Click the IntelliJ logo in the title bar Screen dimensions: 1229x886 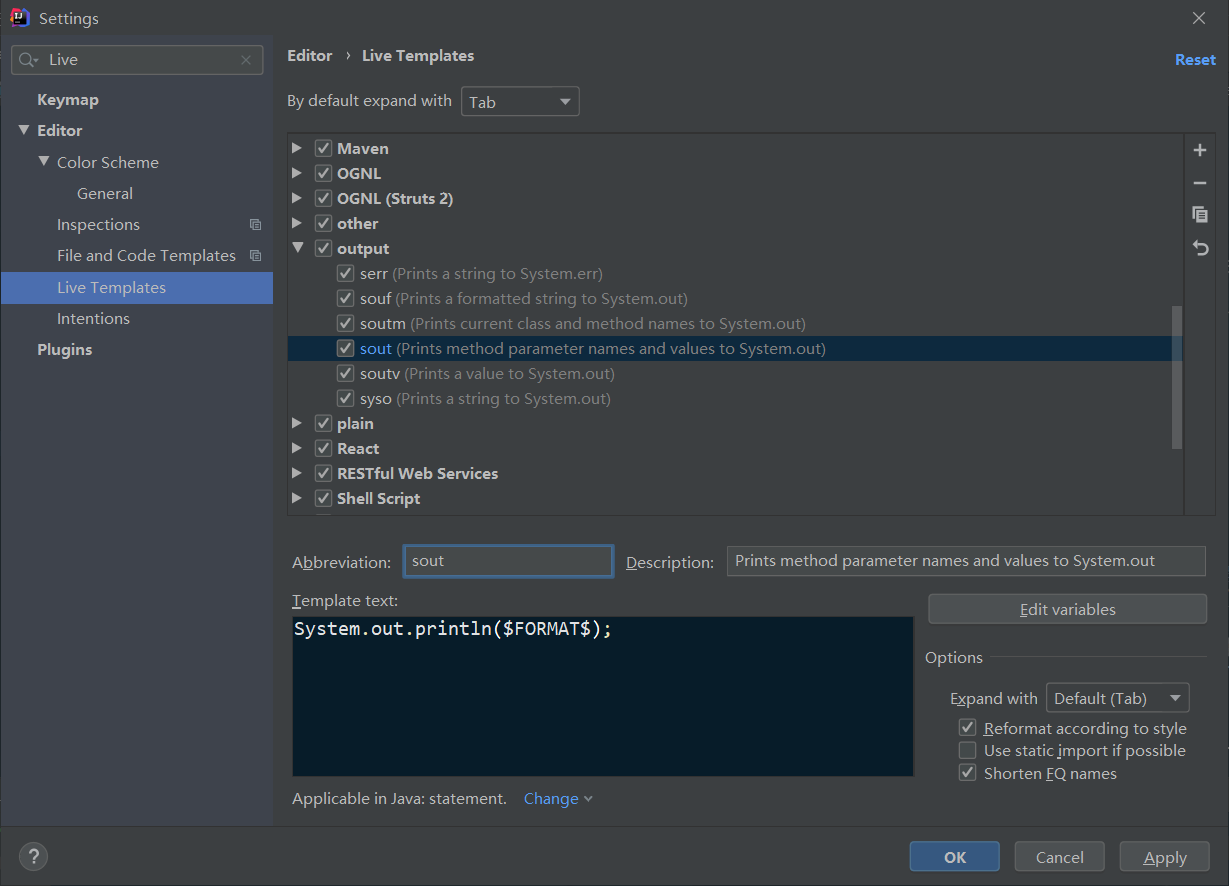19,18
